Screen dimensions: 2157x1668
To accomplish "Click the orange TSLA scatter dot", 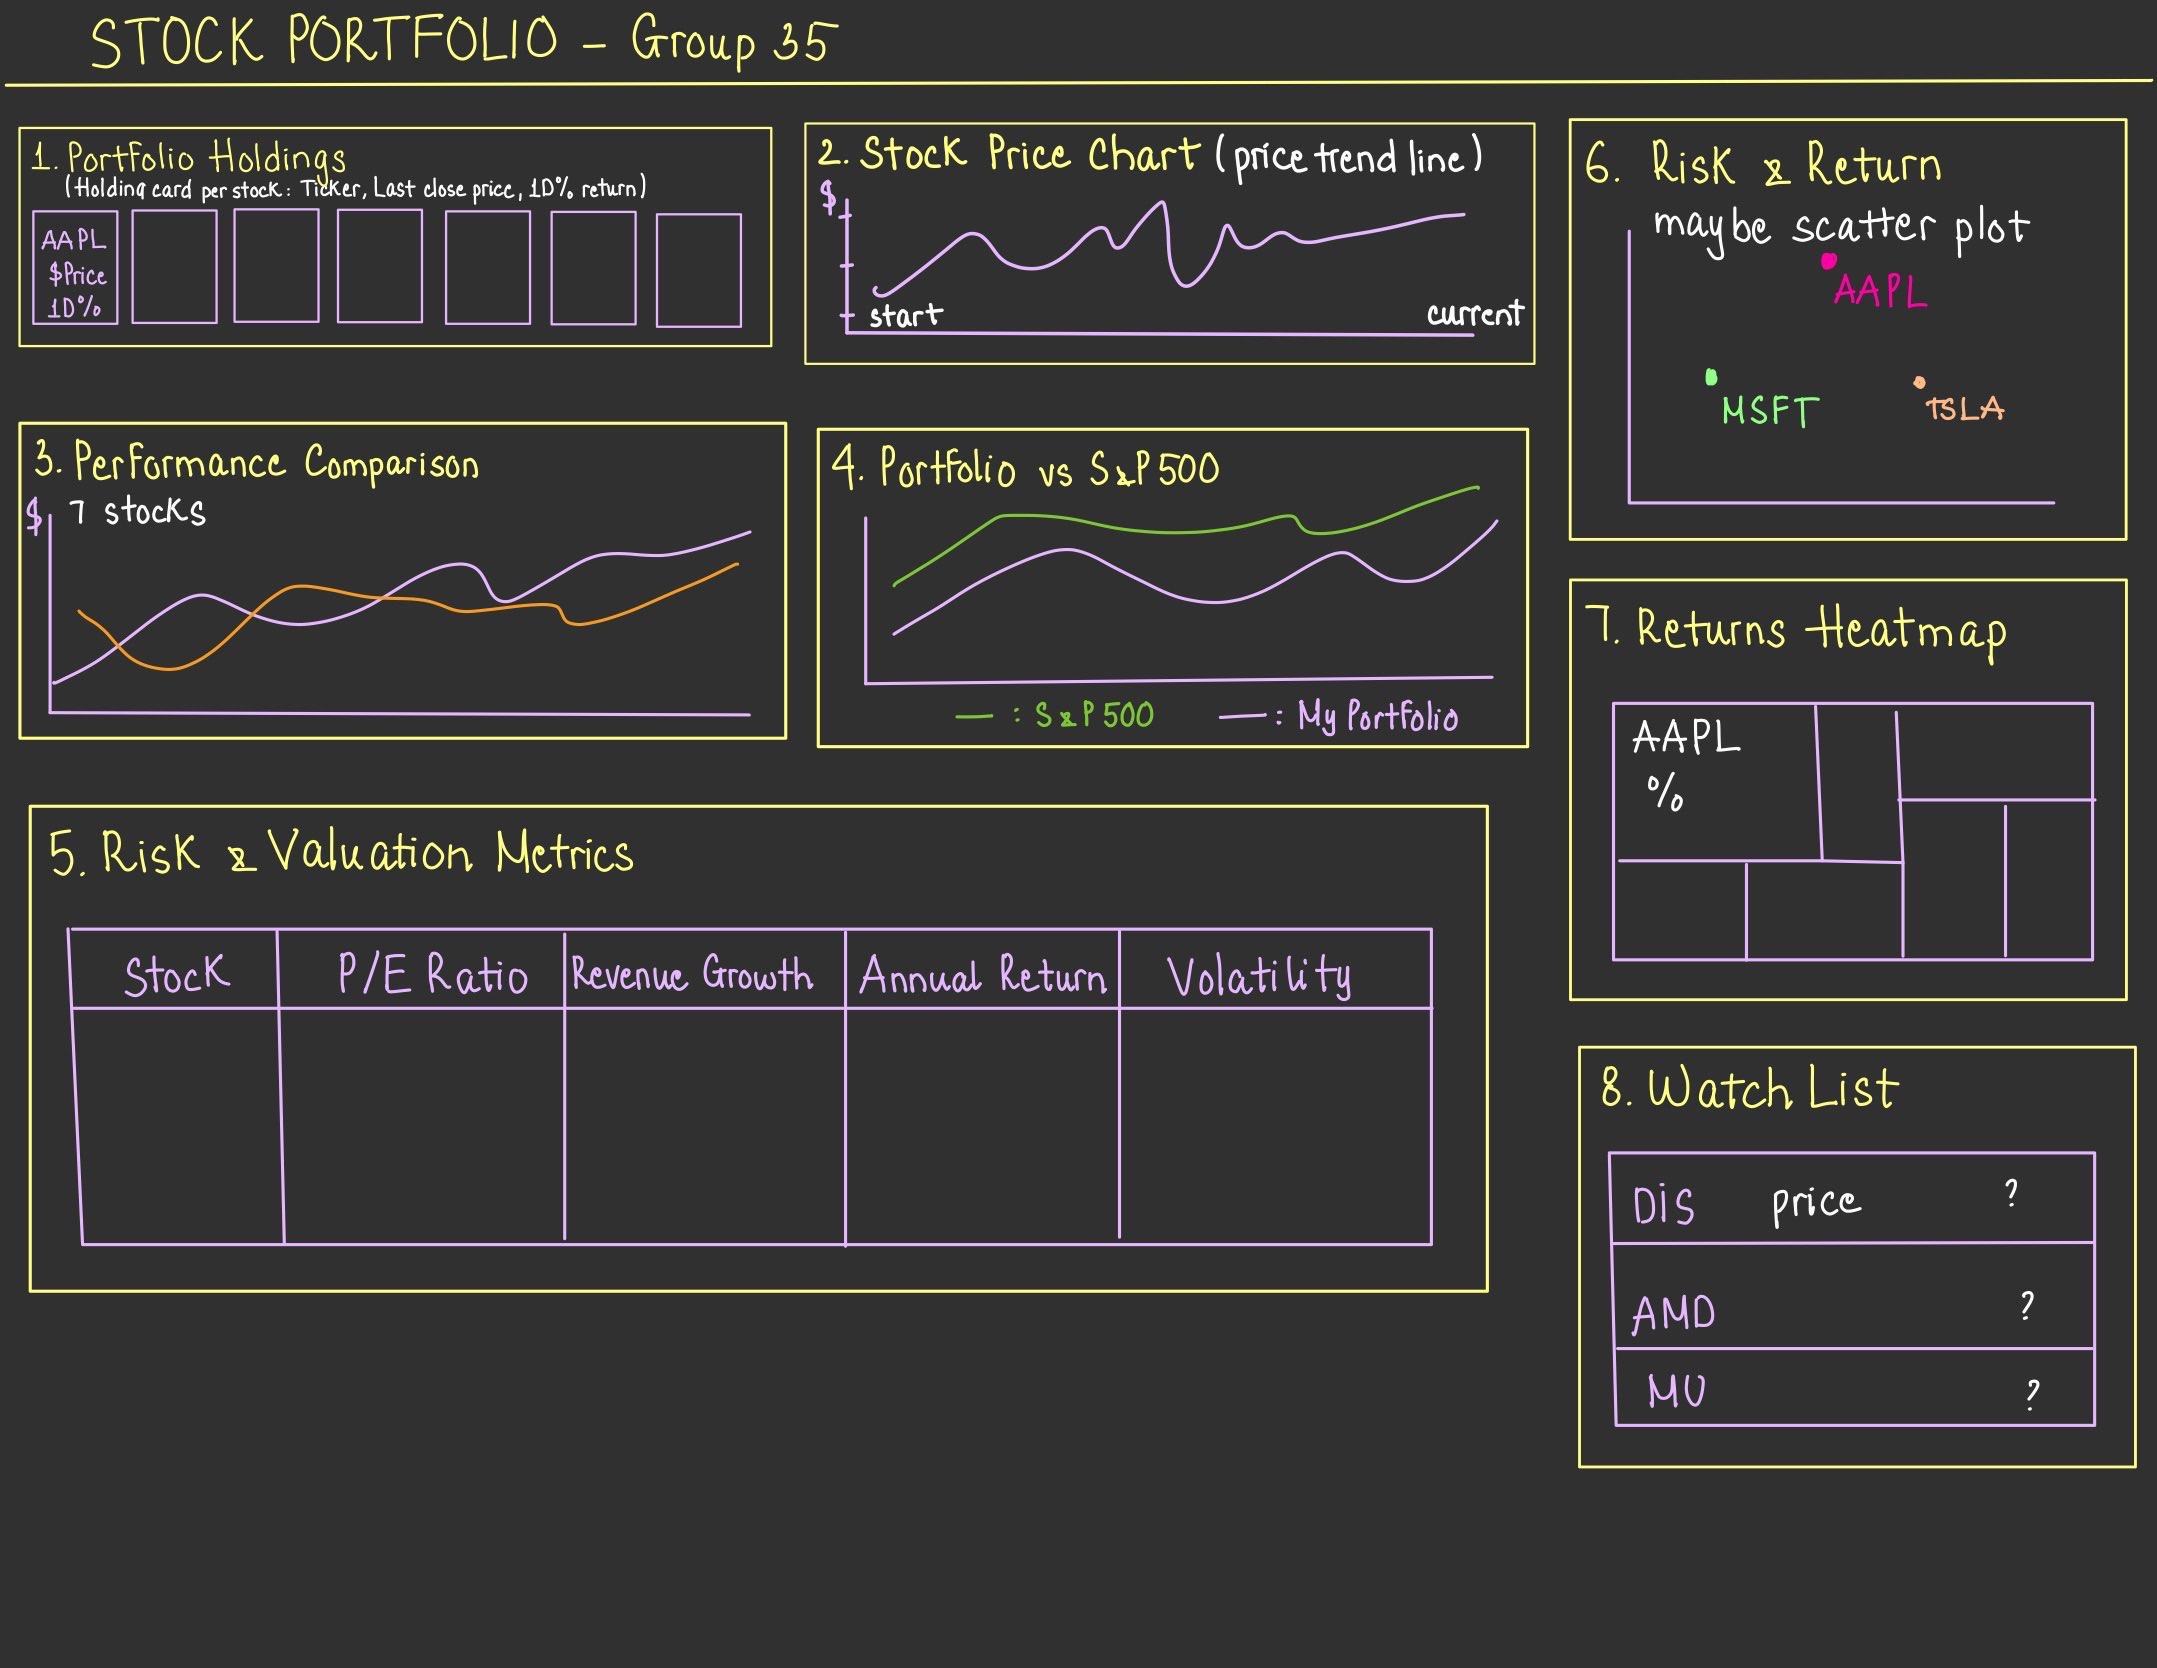I will (1919, 382).
